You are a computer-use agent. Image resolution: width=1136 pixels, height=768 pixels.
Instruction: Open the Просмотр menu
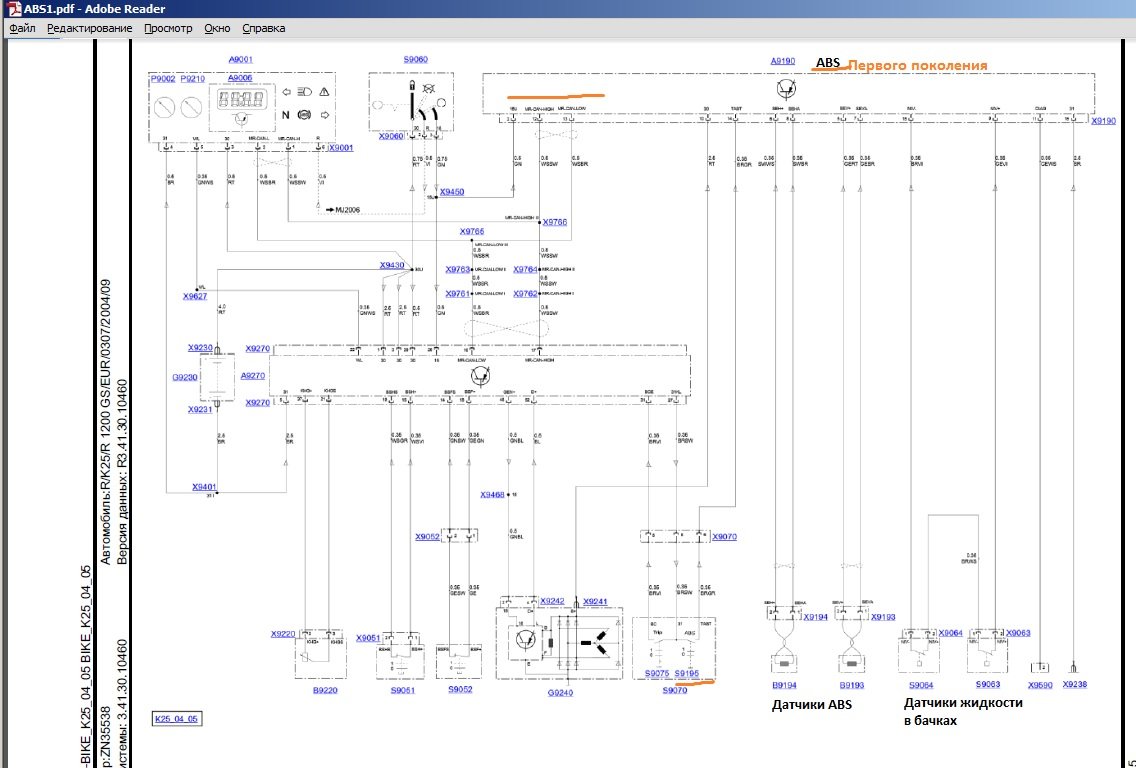tap(168, 28)
